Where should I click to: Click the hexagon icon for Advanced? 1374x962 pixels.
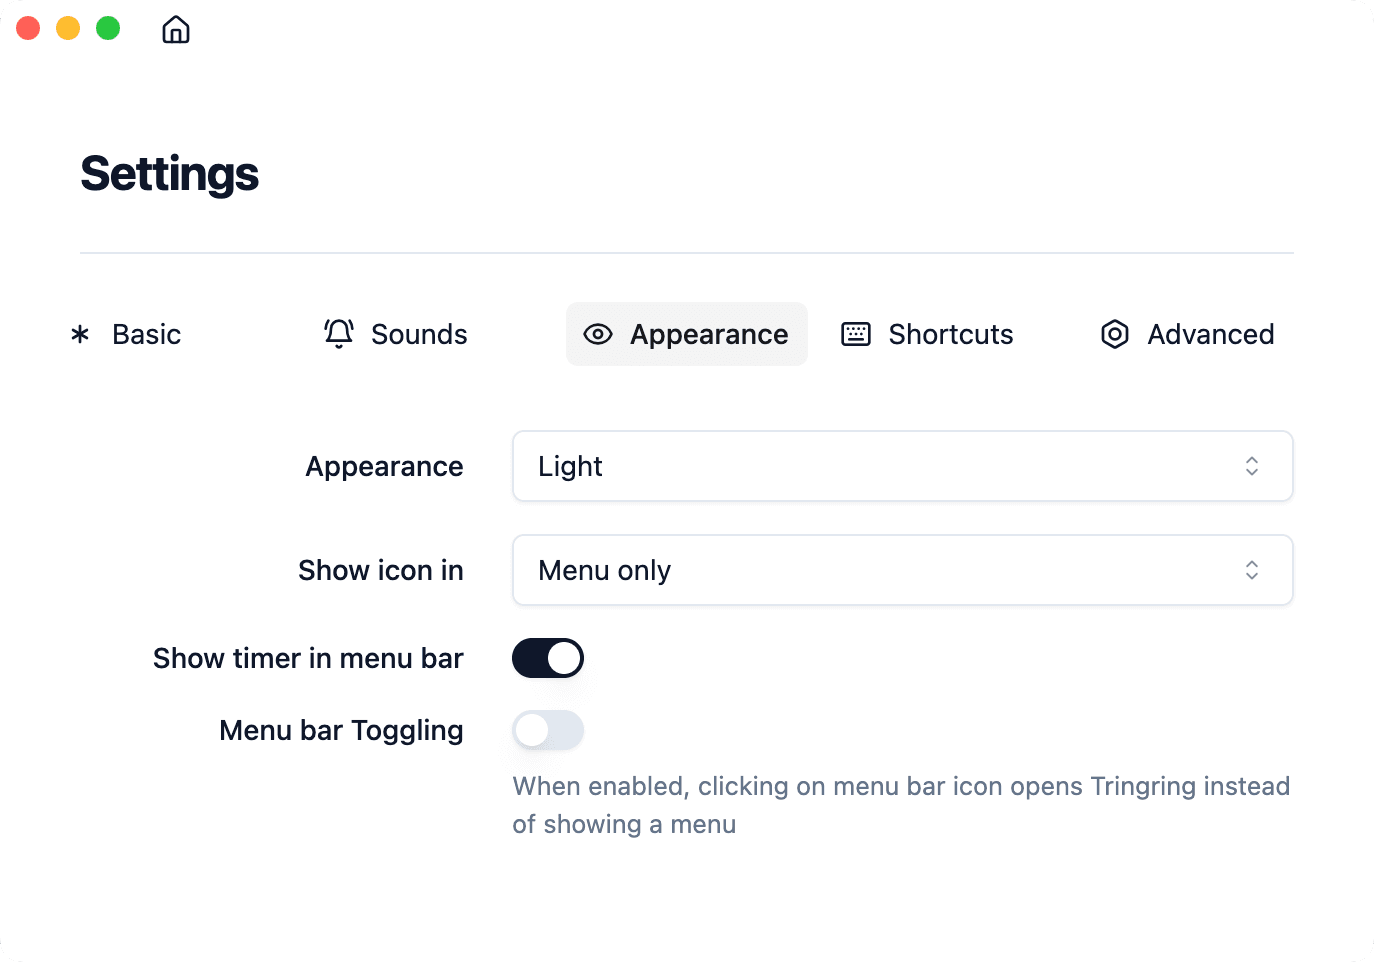coord(1115,334)
